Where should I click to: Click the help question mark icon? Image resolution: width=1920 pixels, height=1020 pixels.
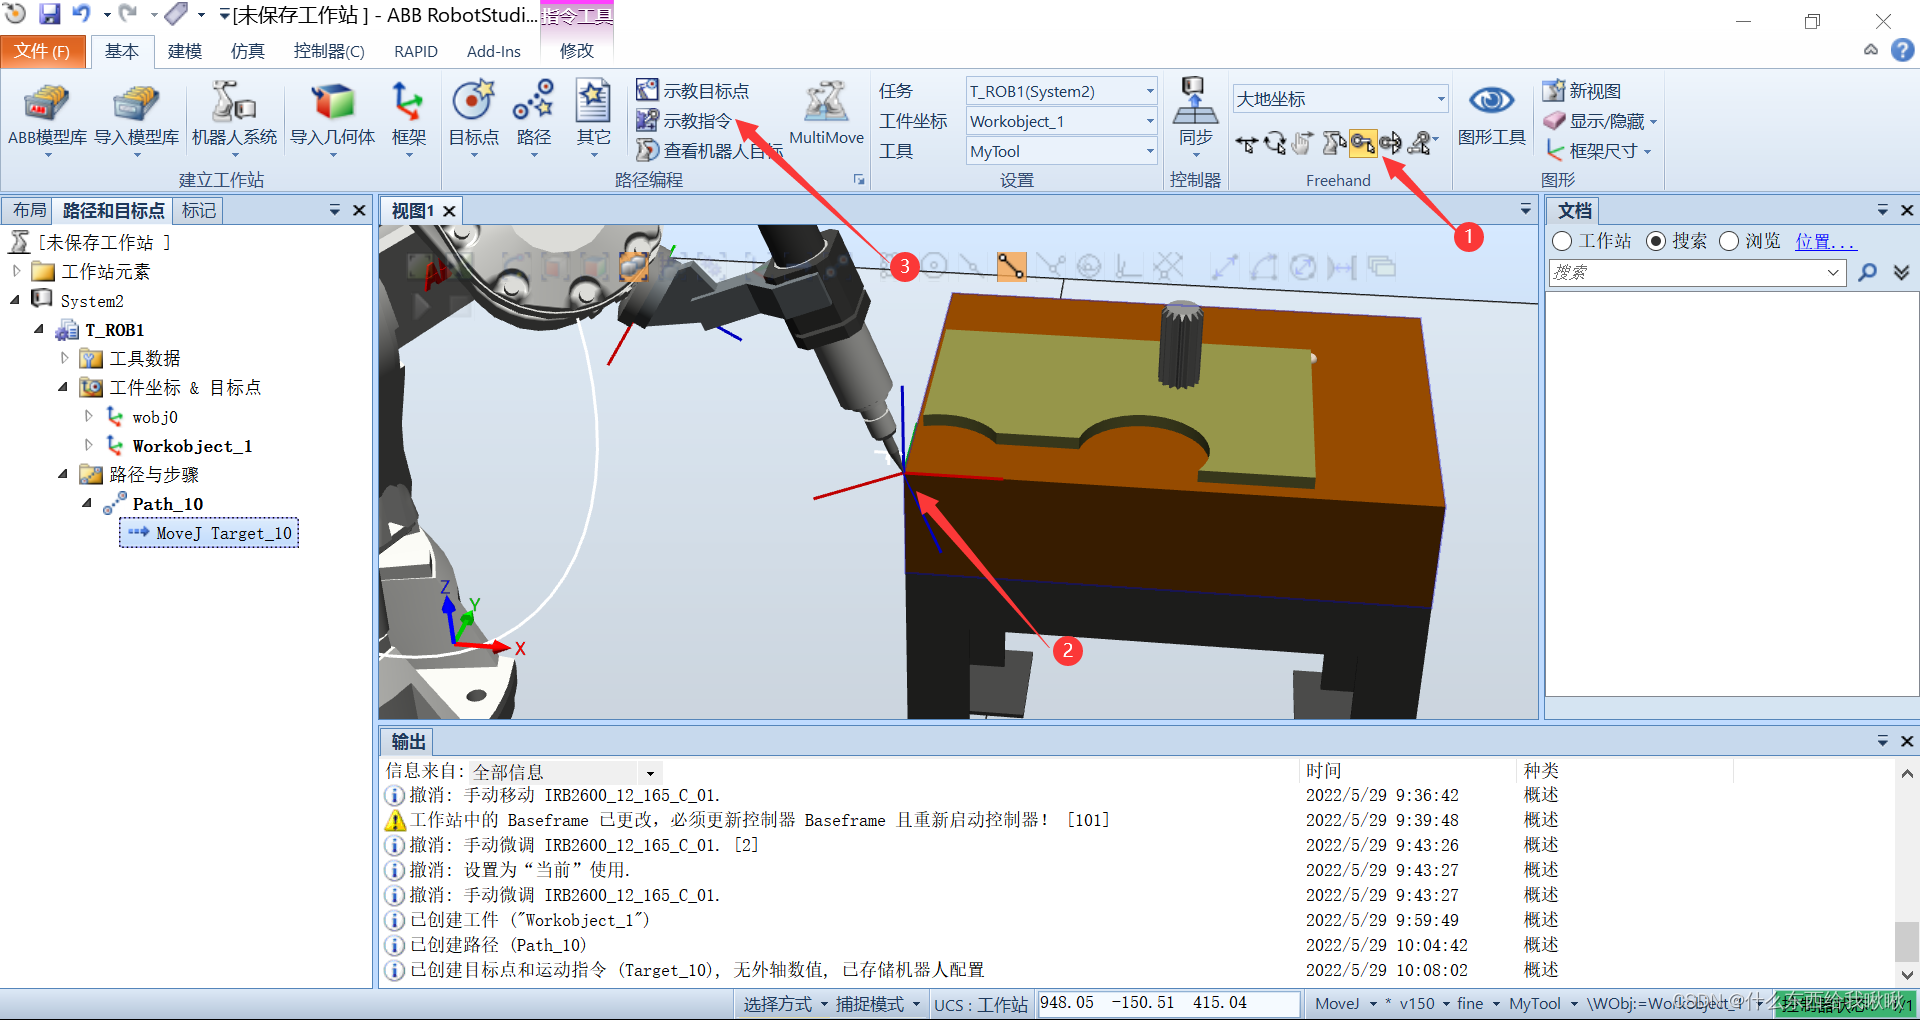pos(1903,50)
